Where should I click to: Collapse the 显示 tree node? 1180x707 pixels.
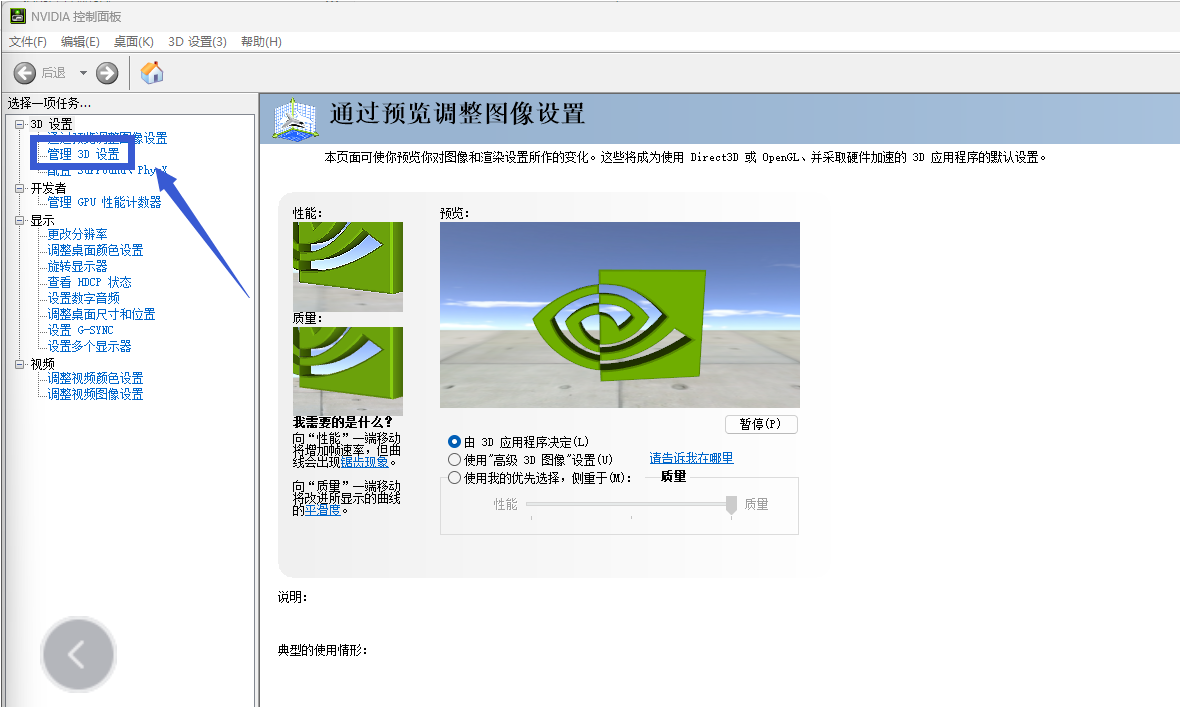coord(20,221)
